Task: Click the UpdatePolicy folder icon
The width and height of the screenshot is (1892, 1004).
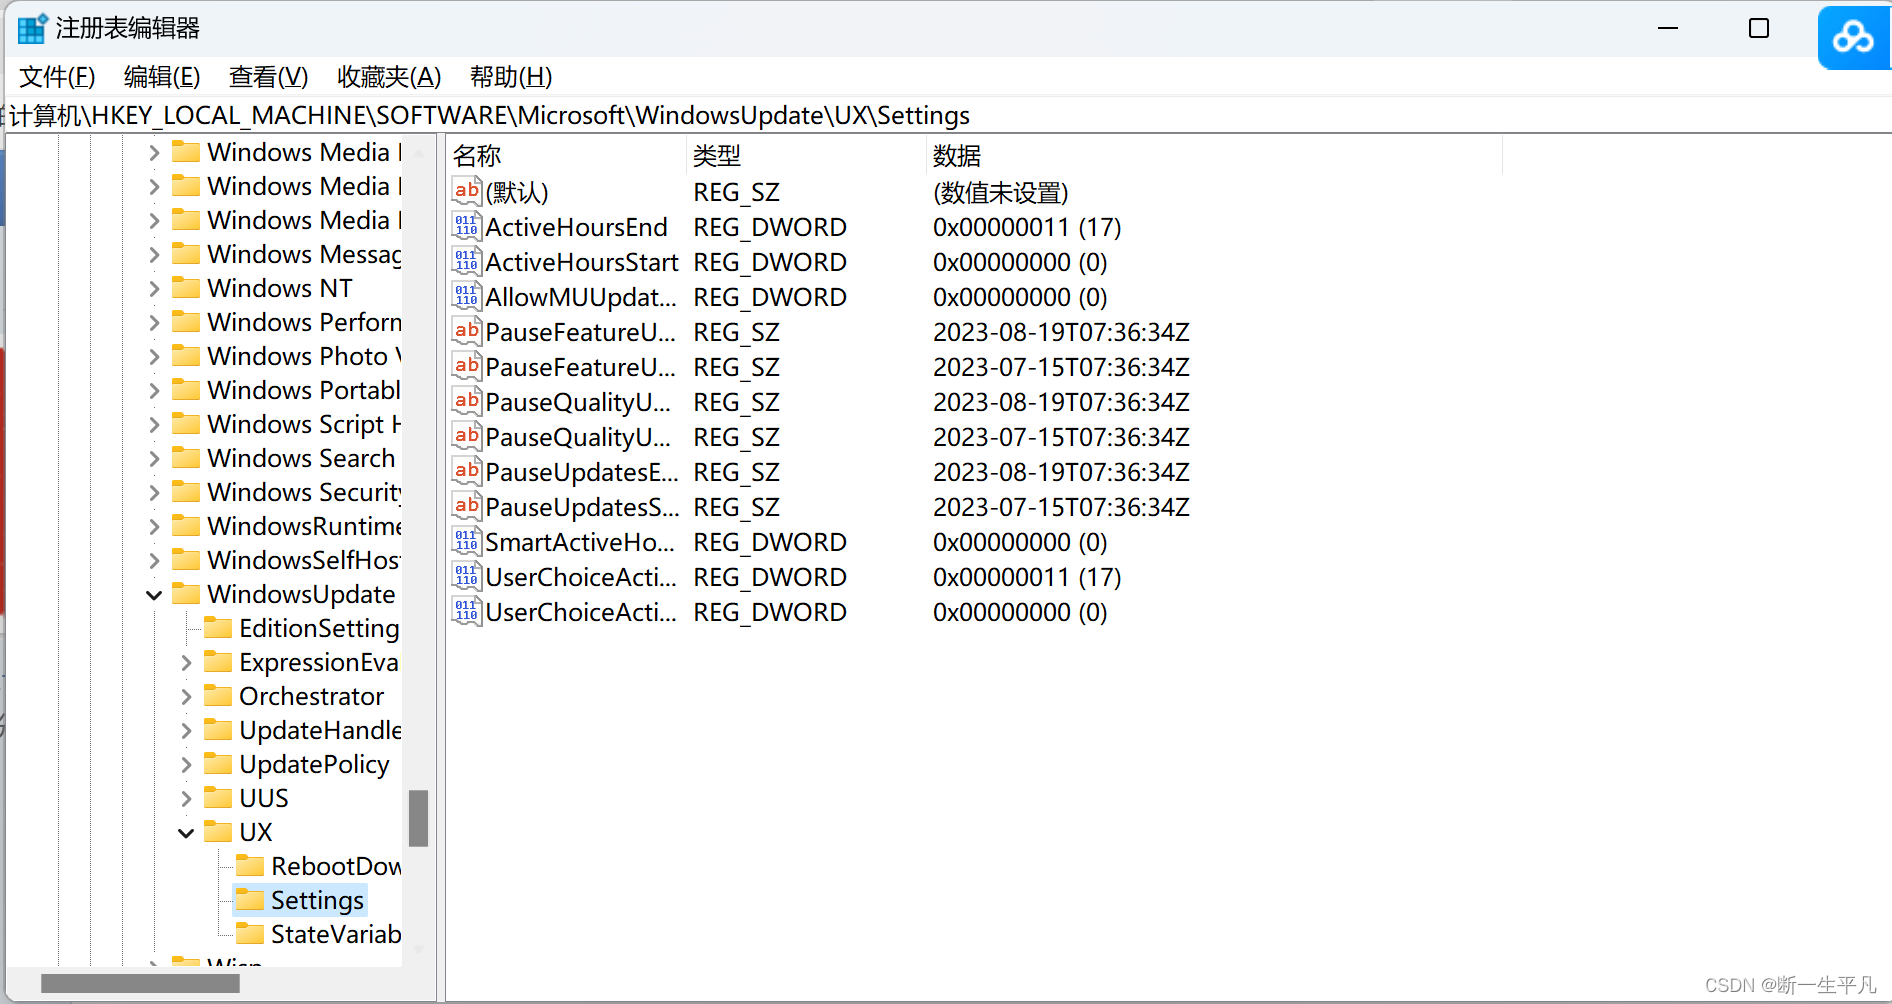Action: pos(218,764)
